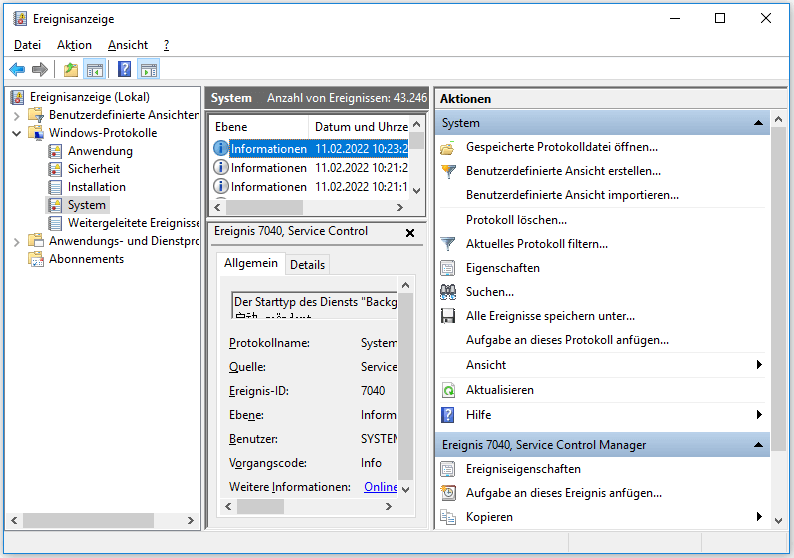Click the disk icon for Alle Ereignisse speichern unter

click(449, 316)
